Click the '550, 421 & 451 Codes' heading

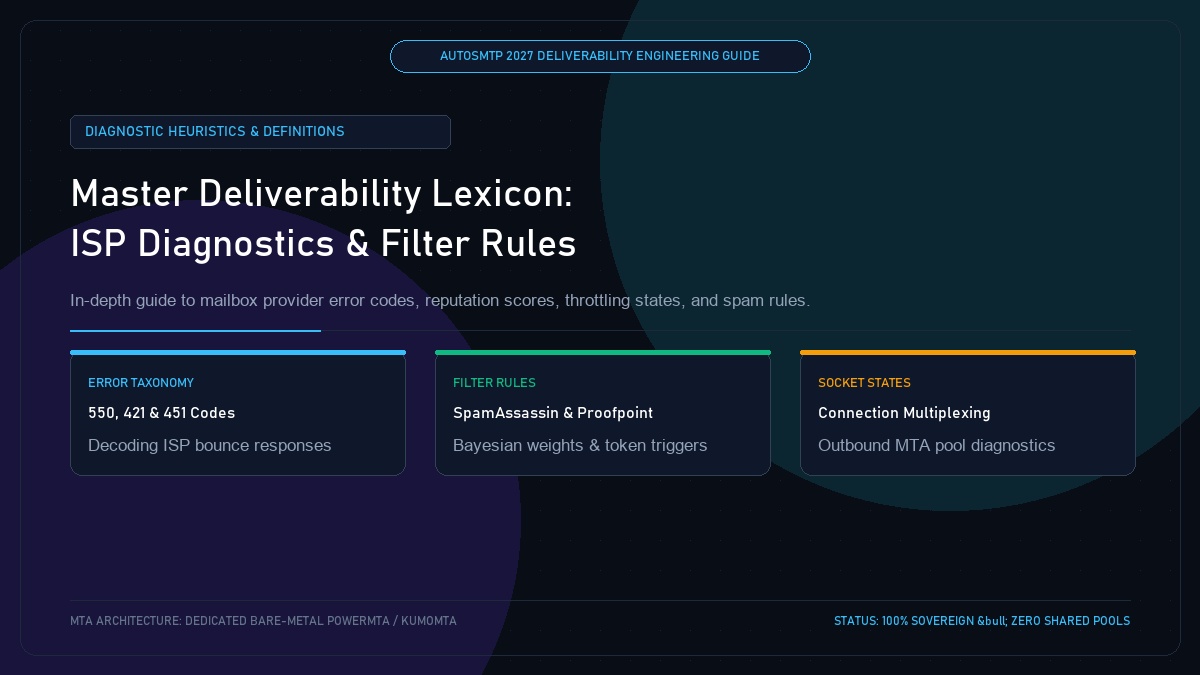point(162,413)
